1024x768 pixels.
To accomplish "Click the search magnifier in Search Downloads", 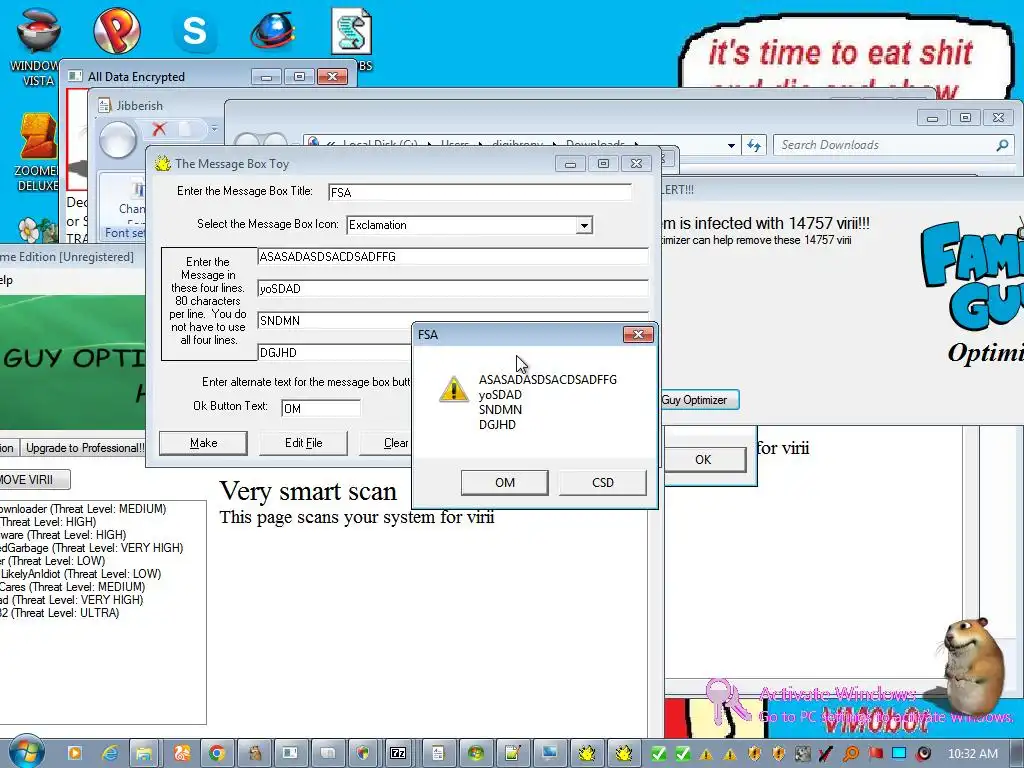I will [1002, 145].
